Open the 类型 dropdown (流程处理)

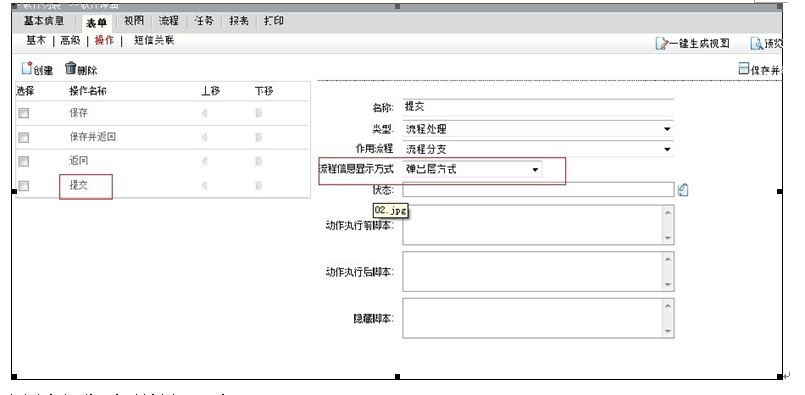[x=538, y=129]
